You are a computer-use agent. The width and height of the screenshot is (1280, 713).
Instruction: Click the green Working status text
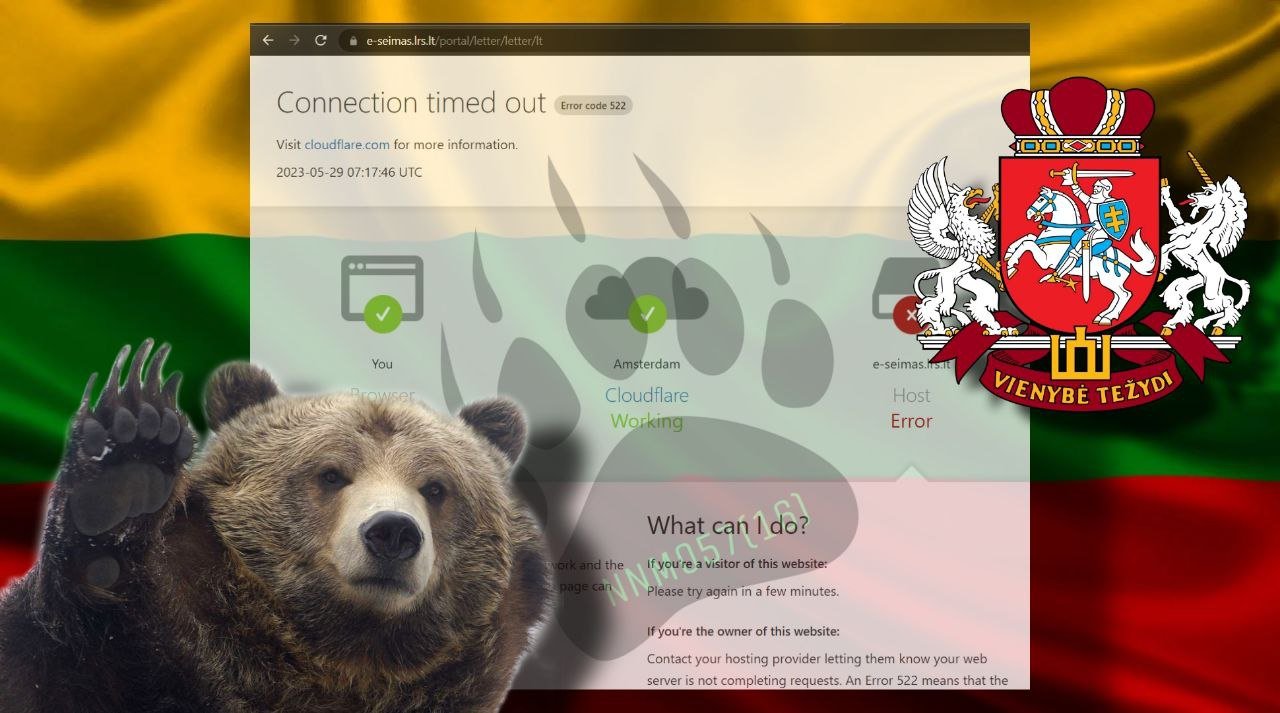click(x=647, y=421)
